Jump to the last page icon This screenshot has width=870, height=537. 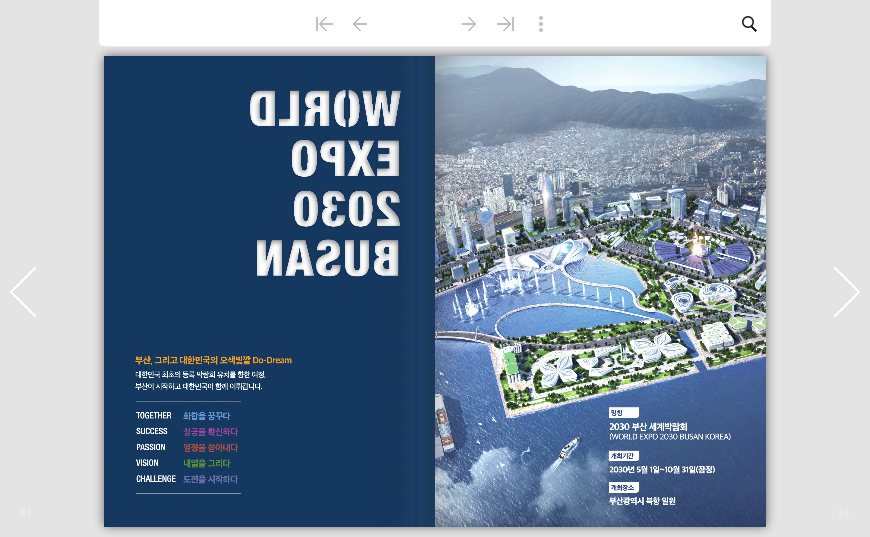point(505,24)
